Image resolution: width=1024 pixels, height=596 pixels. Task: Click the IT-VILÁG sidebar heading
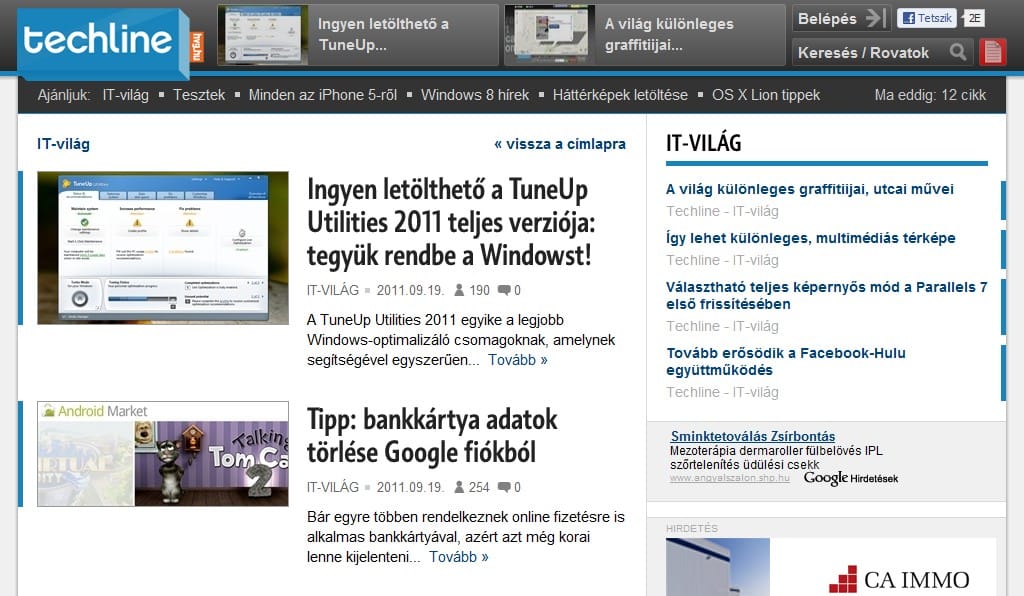tap(703, 143)
